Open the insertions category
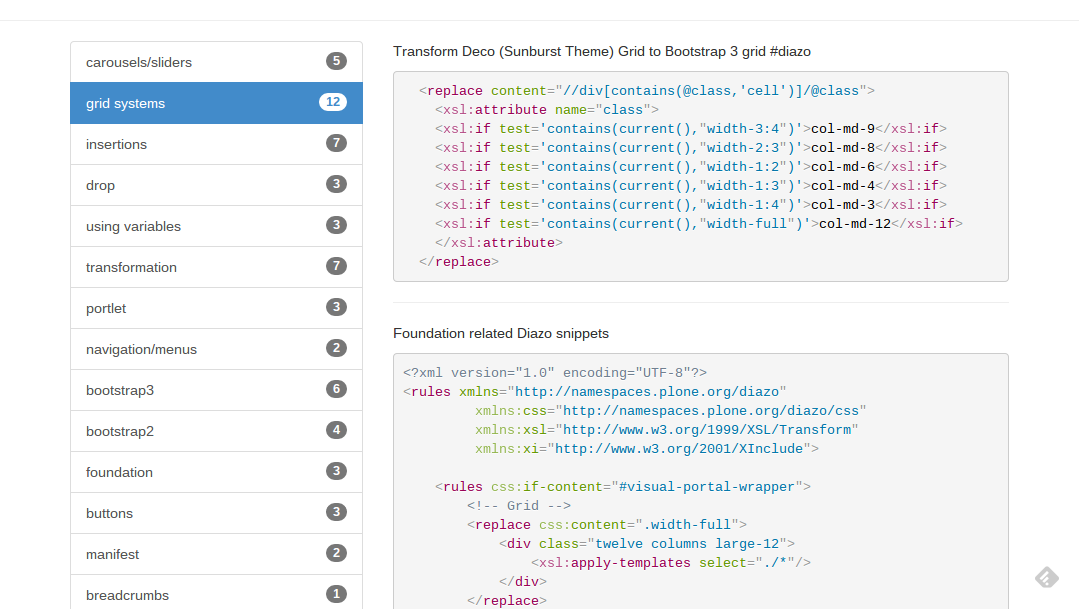 117,144
